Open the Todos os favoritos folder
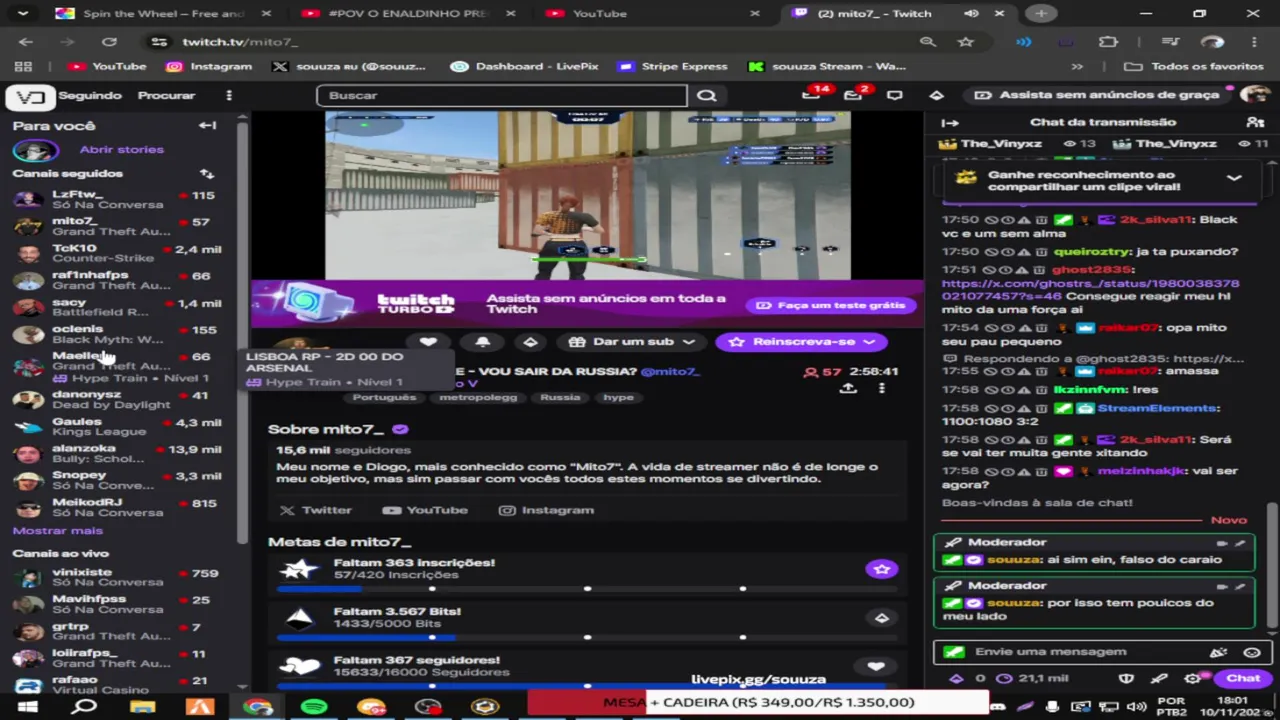Screen dimensions: 1280x720 (1194, 67)
